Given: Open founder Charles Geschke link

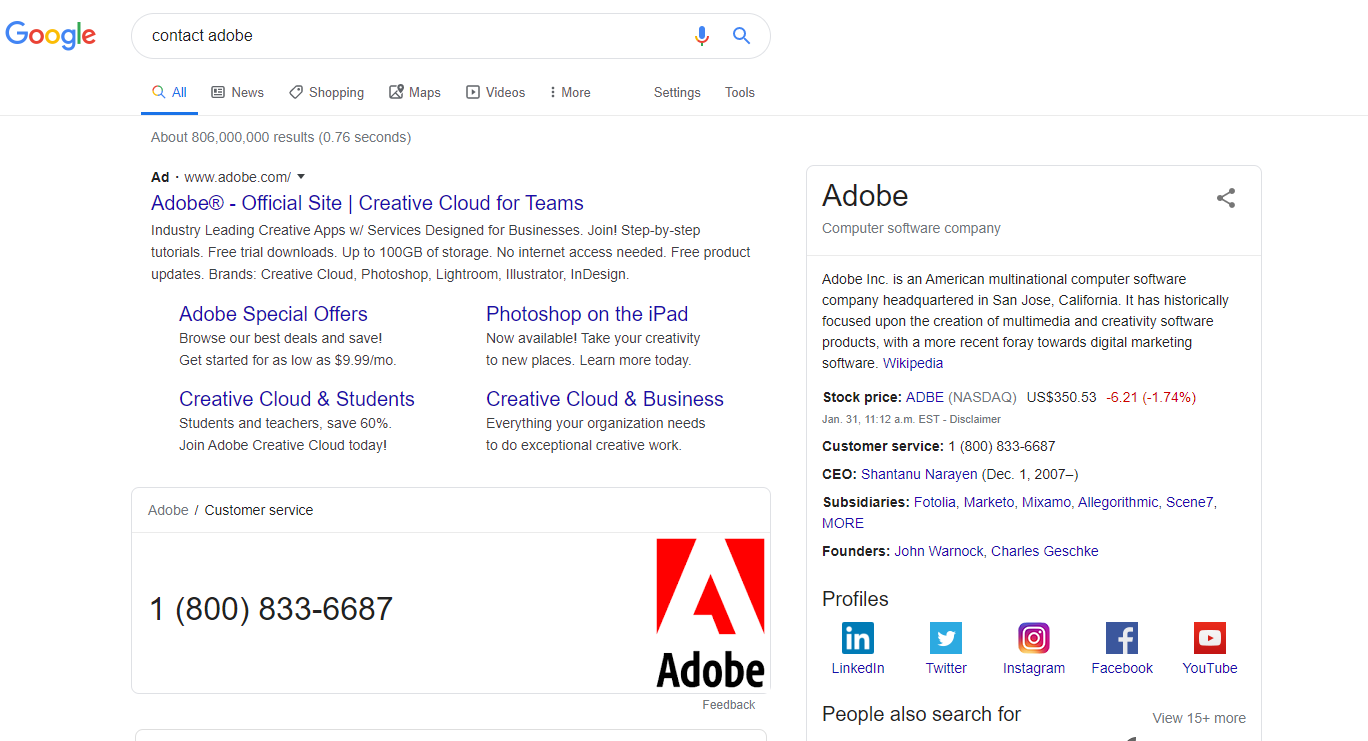Looking at the screenshot, I should (1045, 551).
